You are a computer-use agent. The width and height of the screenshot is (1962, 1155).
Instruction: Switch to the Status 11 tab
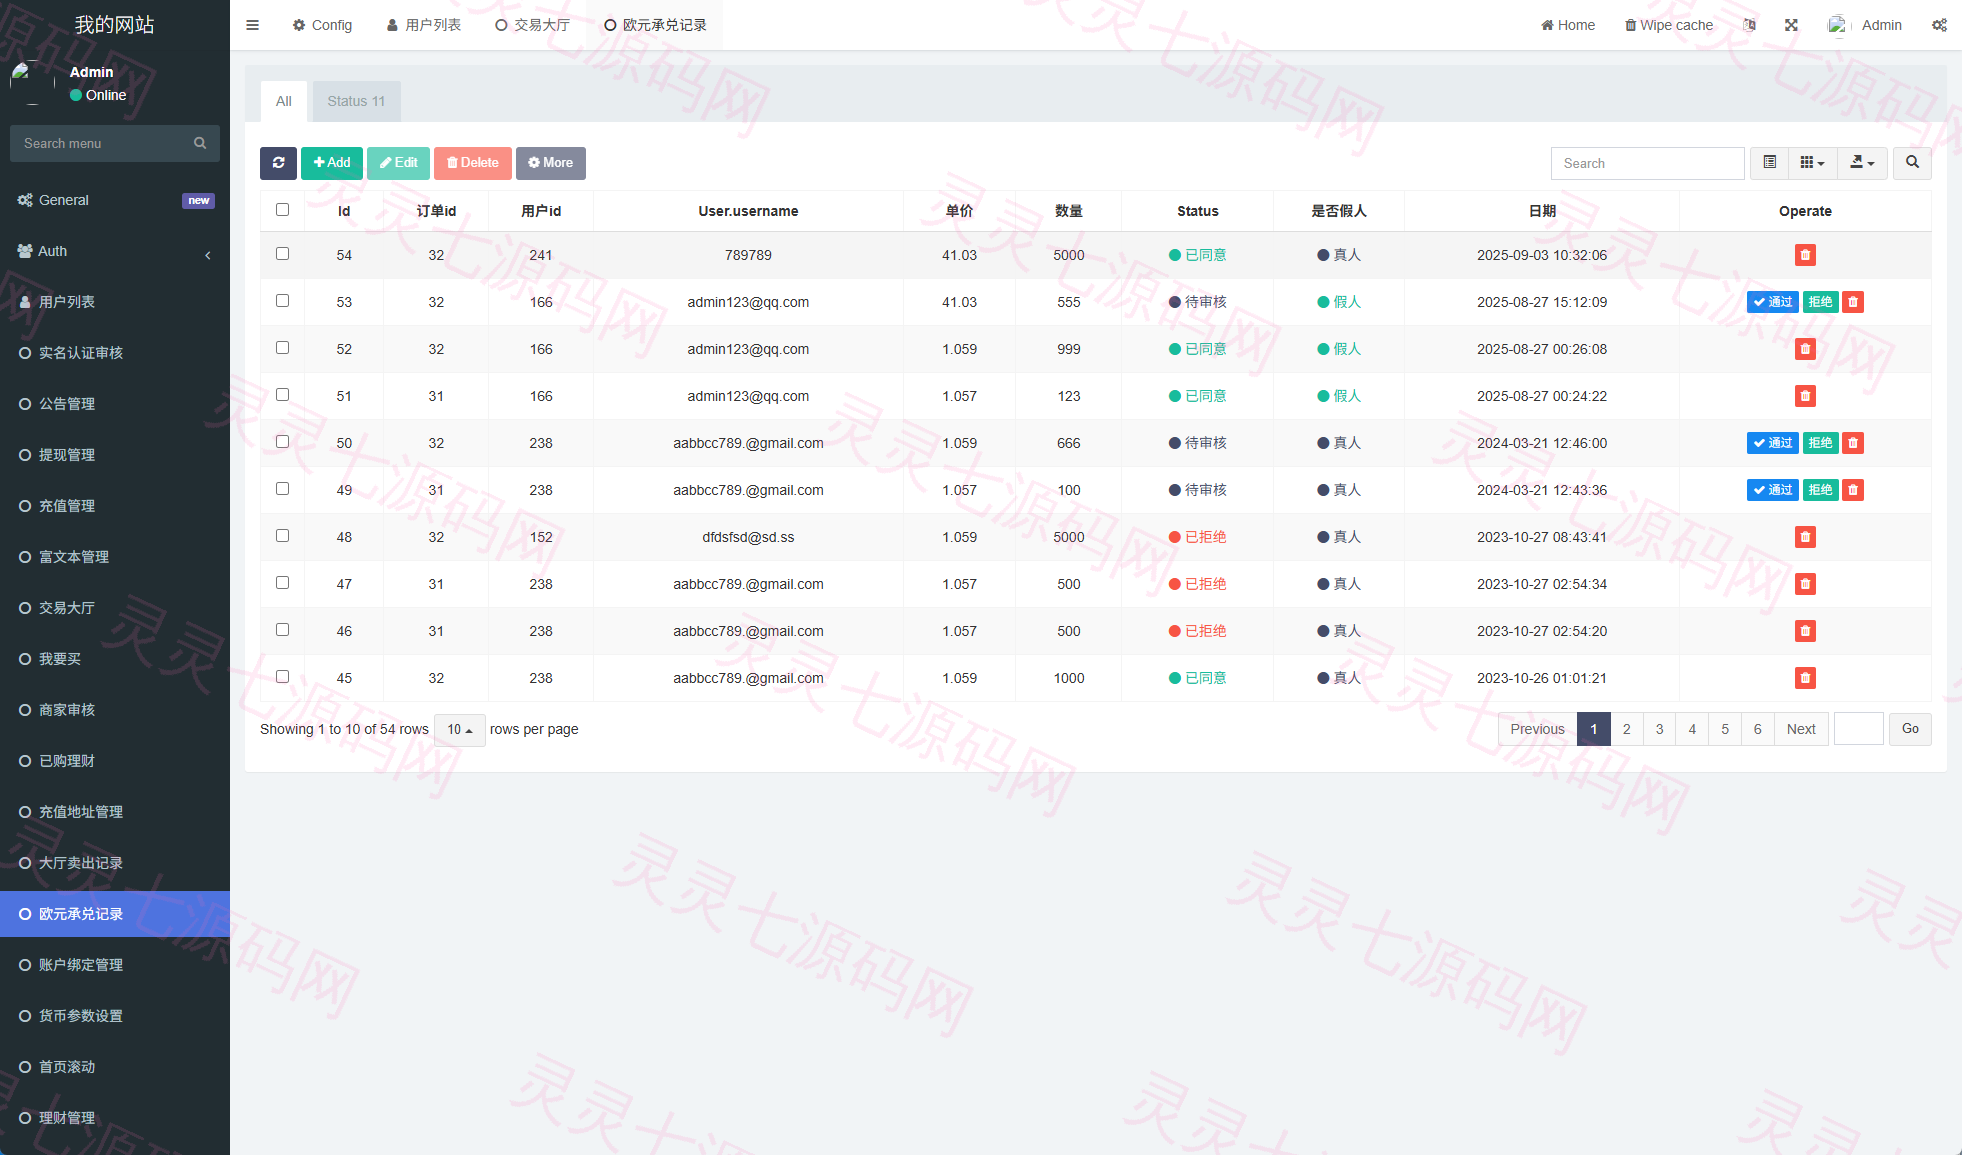click(356, 101)
